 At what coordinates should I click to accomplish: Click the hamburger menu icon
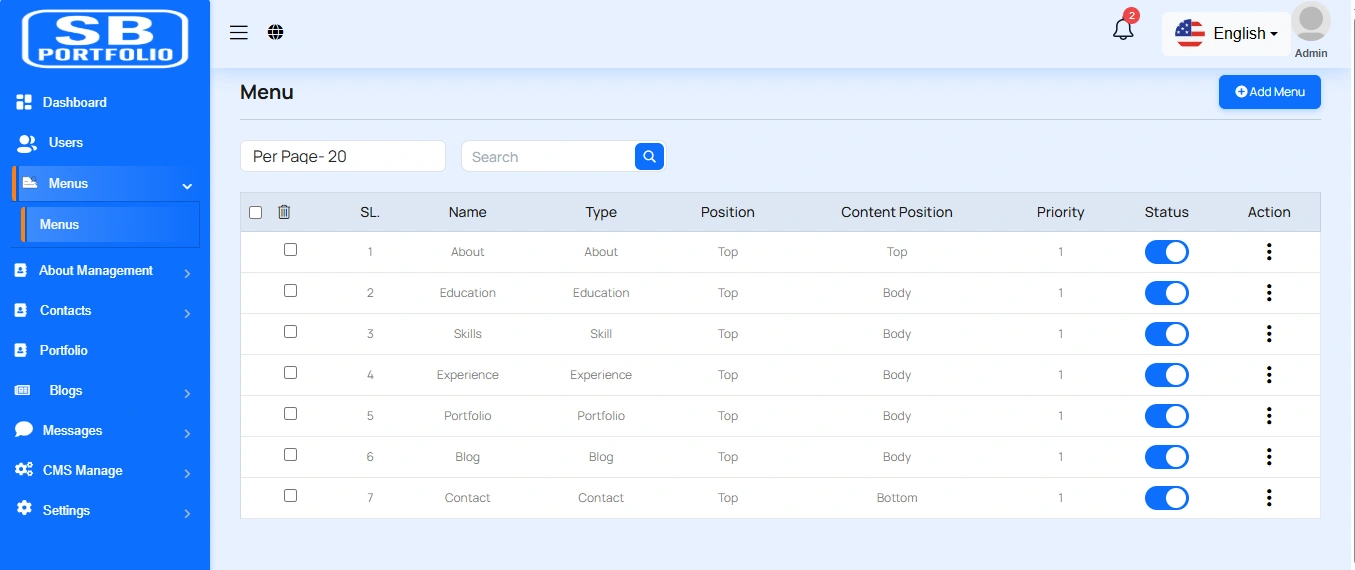(x=238, y=33)
